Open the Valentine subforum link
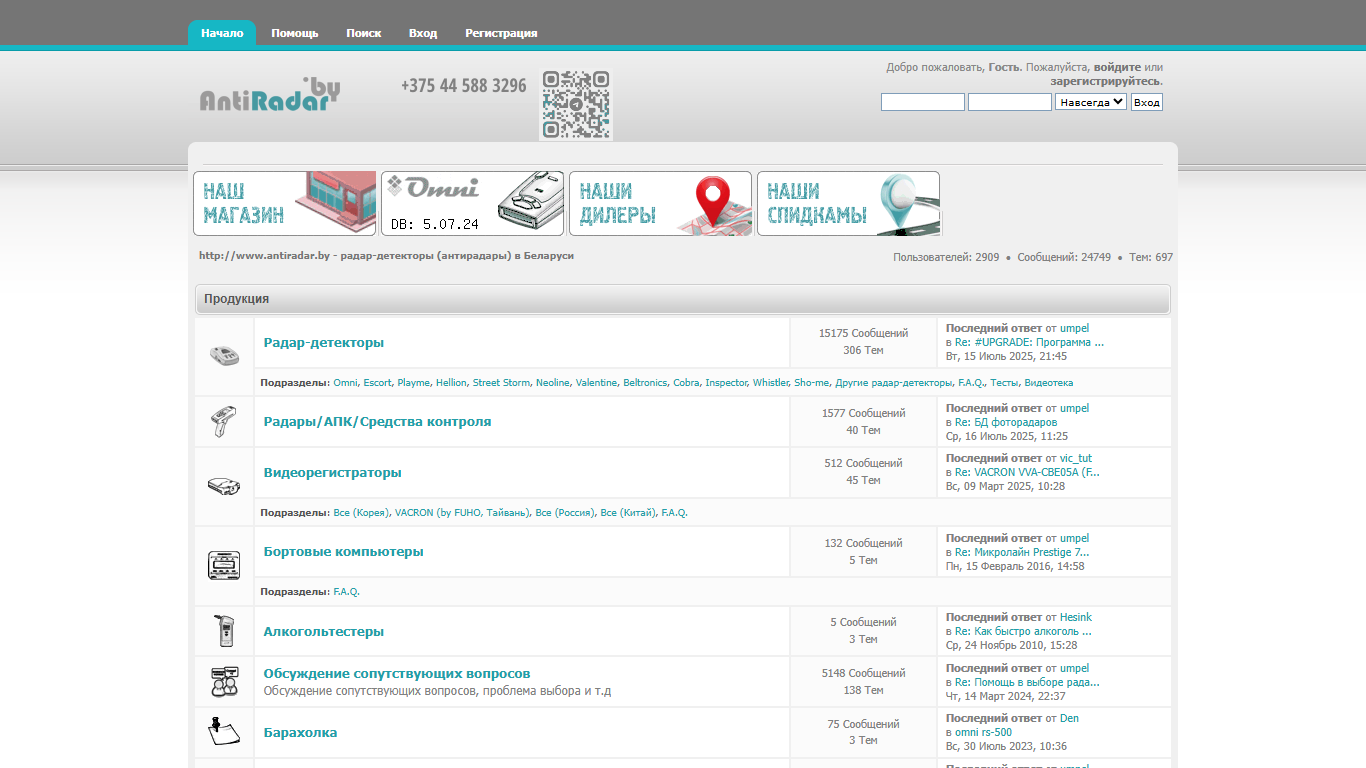The image size is (1366, 768). point(596,383)
